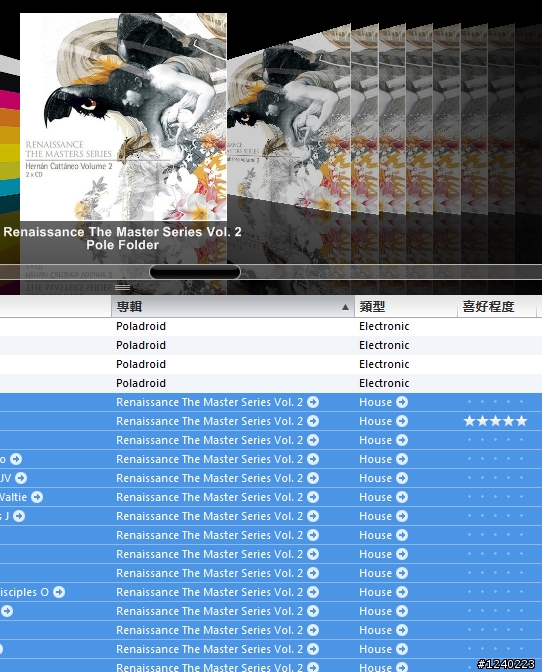Image resolution: width=542 pixels, height=672 pixels.
Task: Click House genre arrow in "s J" row
Action: point(401,516)
